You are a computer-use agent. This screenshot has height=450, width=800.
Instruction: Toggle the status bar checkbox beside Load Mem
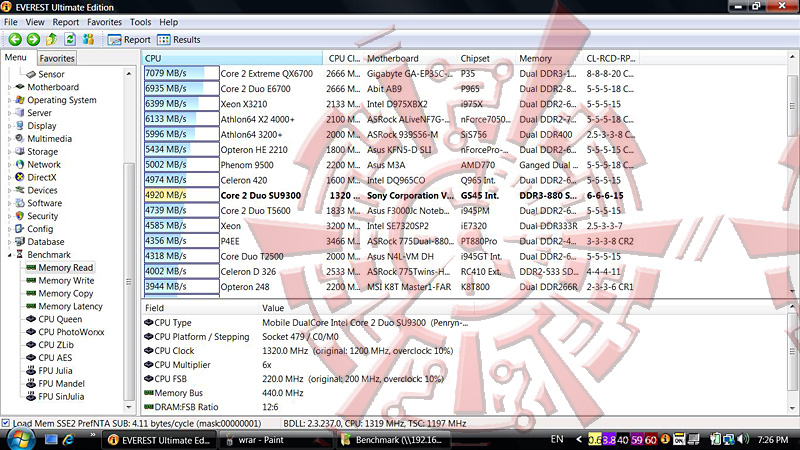click(6, 423)
